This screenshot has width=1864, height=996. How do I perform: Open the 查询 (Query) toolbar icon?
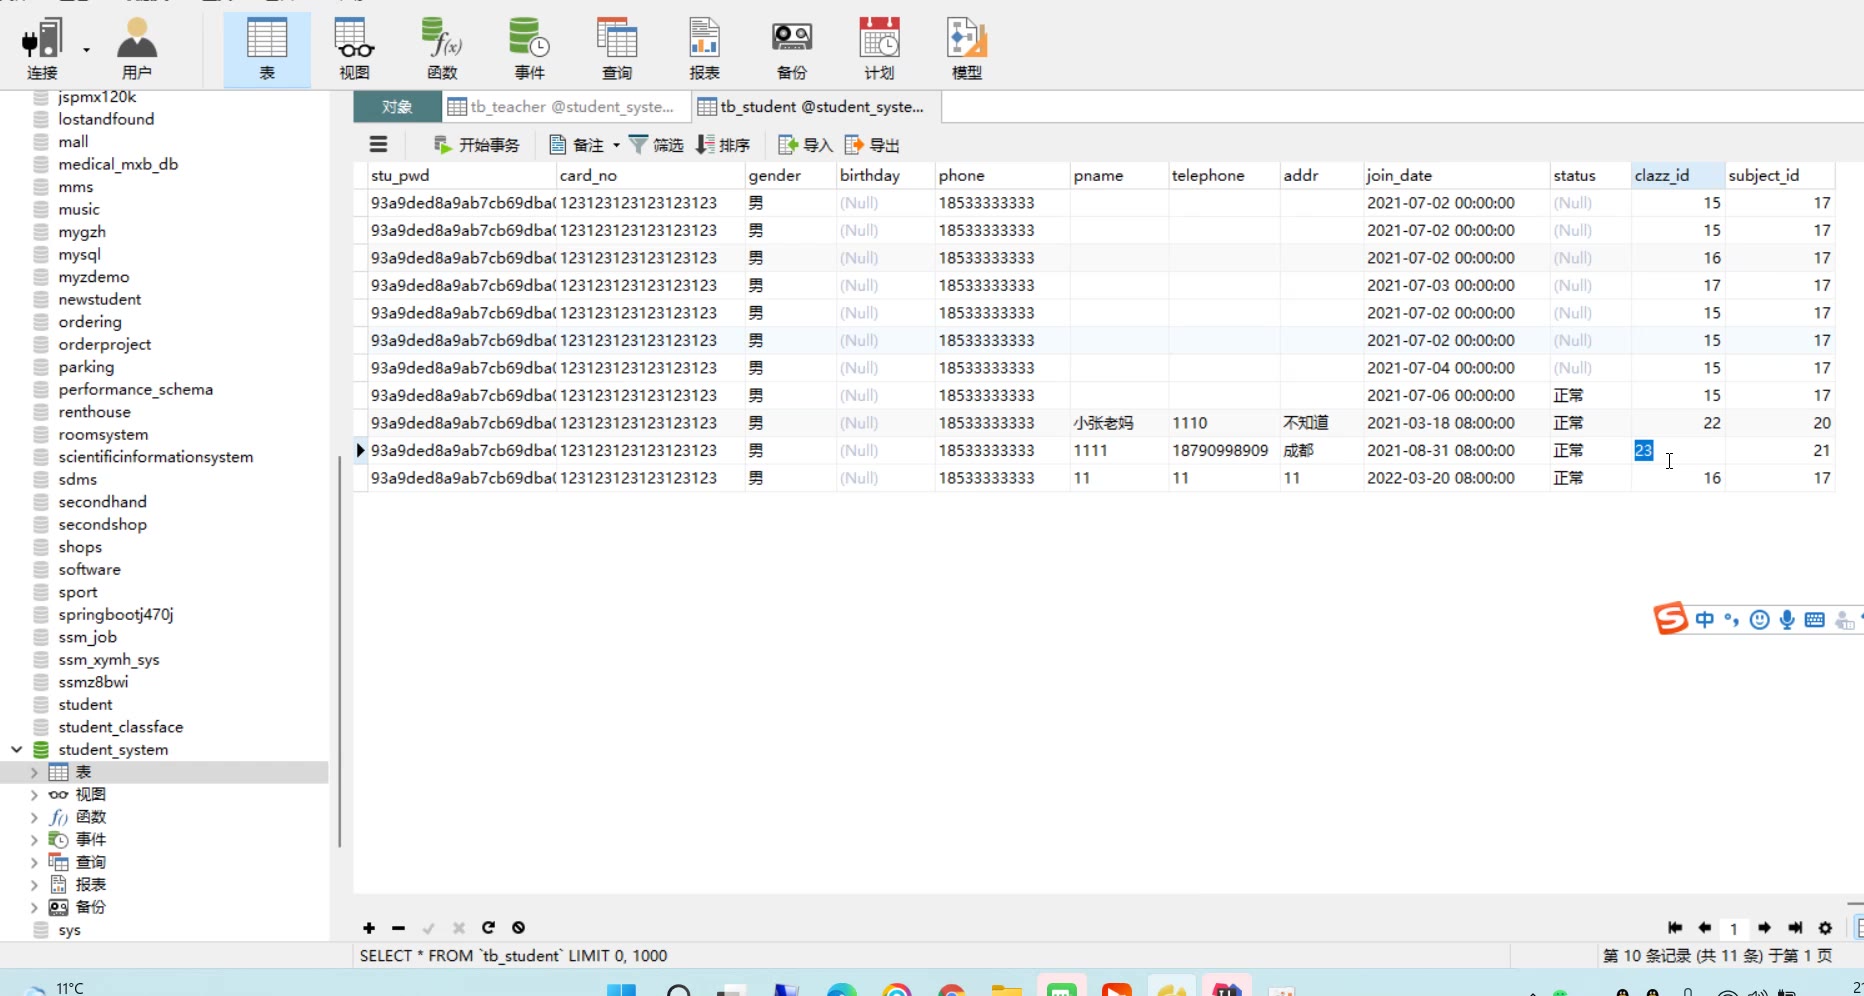[x=616, y=48]
